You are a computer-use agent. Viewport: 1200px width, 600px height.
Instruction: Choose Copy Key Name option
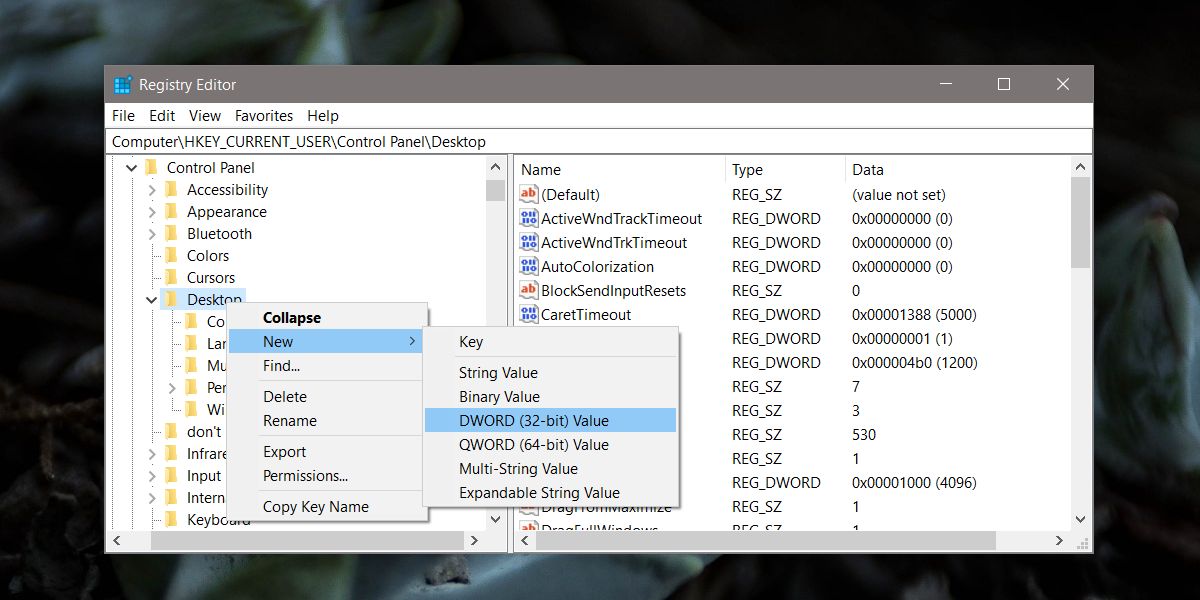[x=327, y=506]
